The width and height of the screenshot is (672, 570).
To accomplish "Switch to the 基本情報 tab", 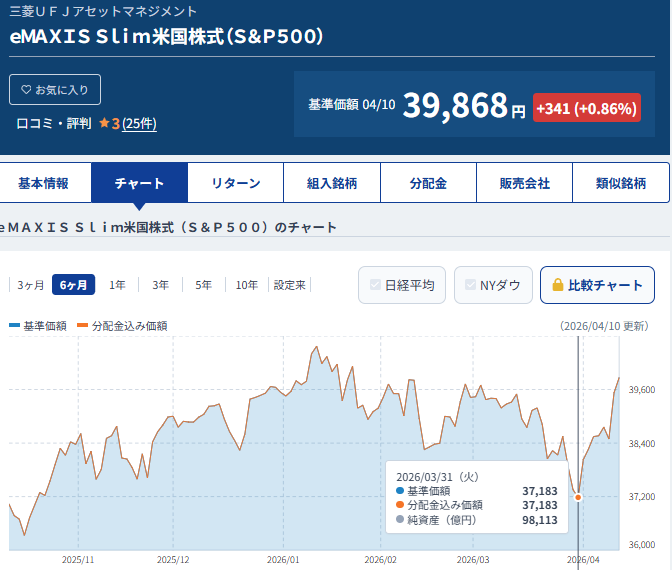I will point(43,183).
